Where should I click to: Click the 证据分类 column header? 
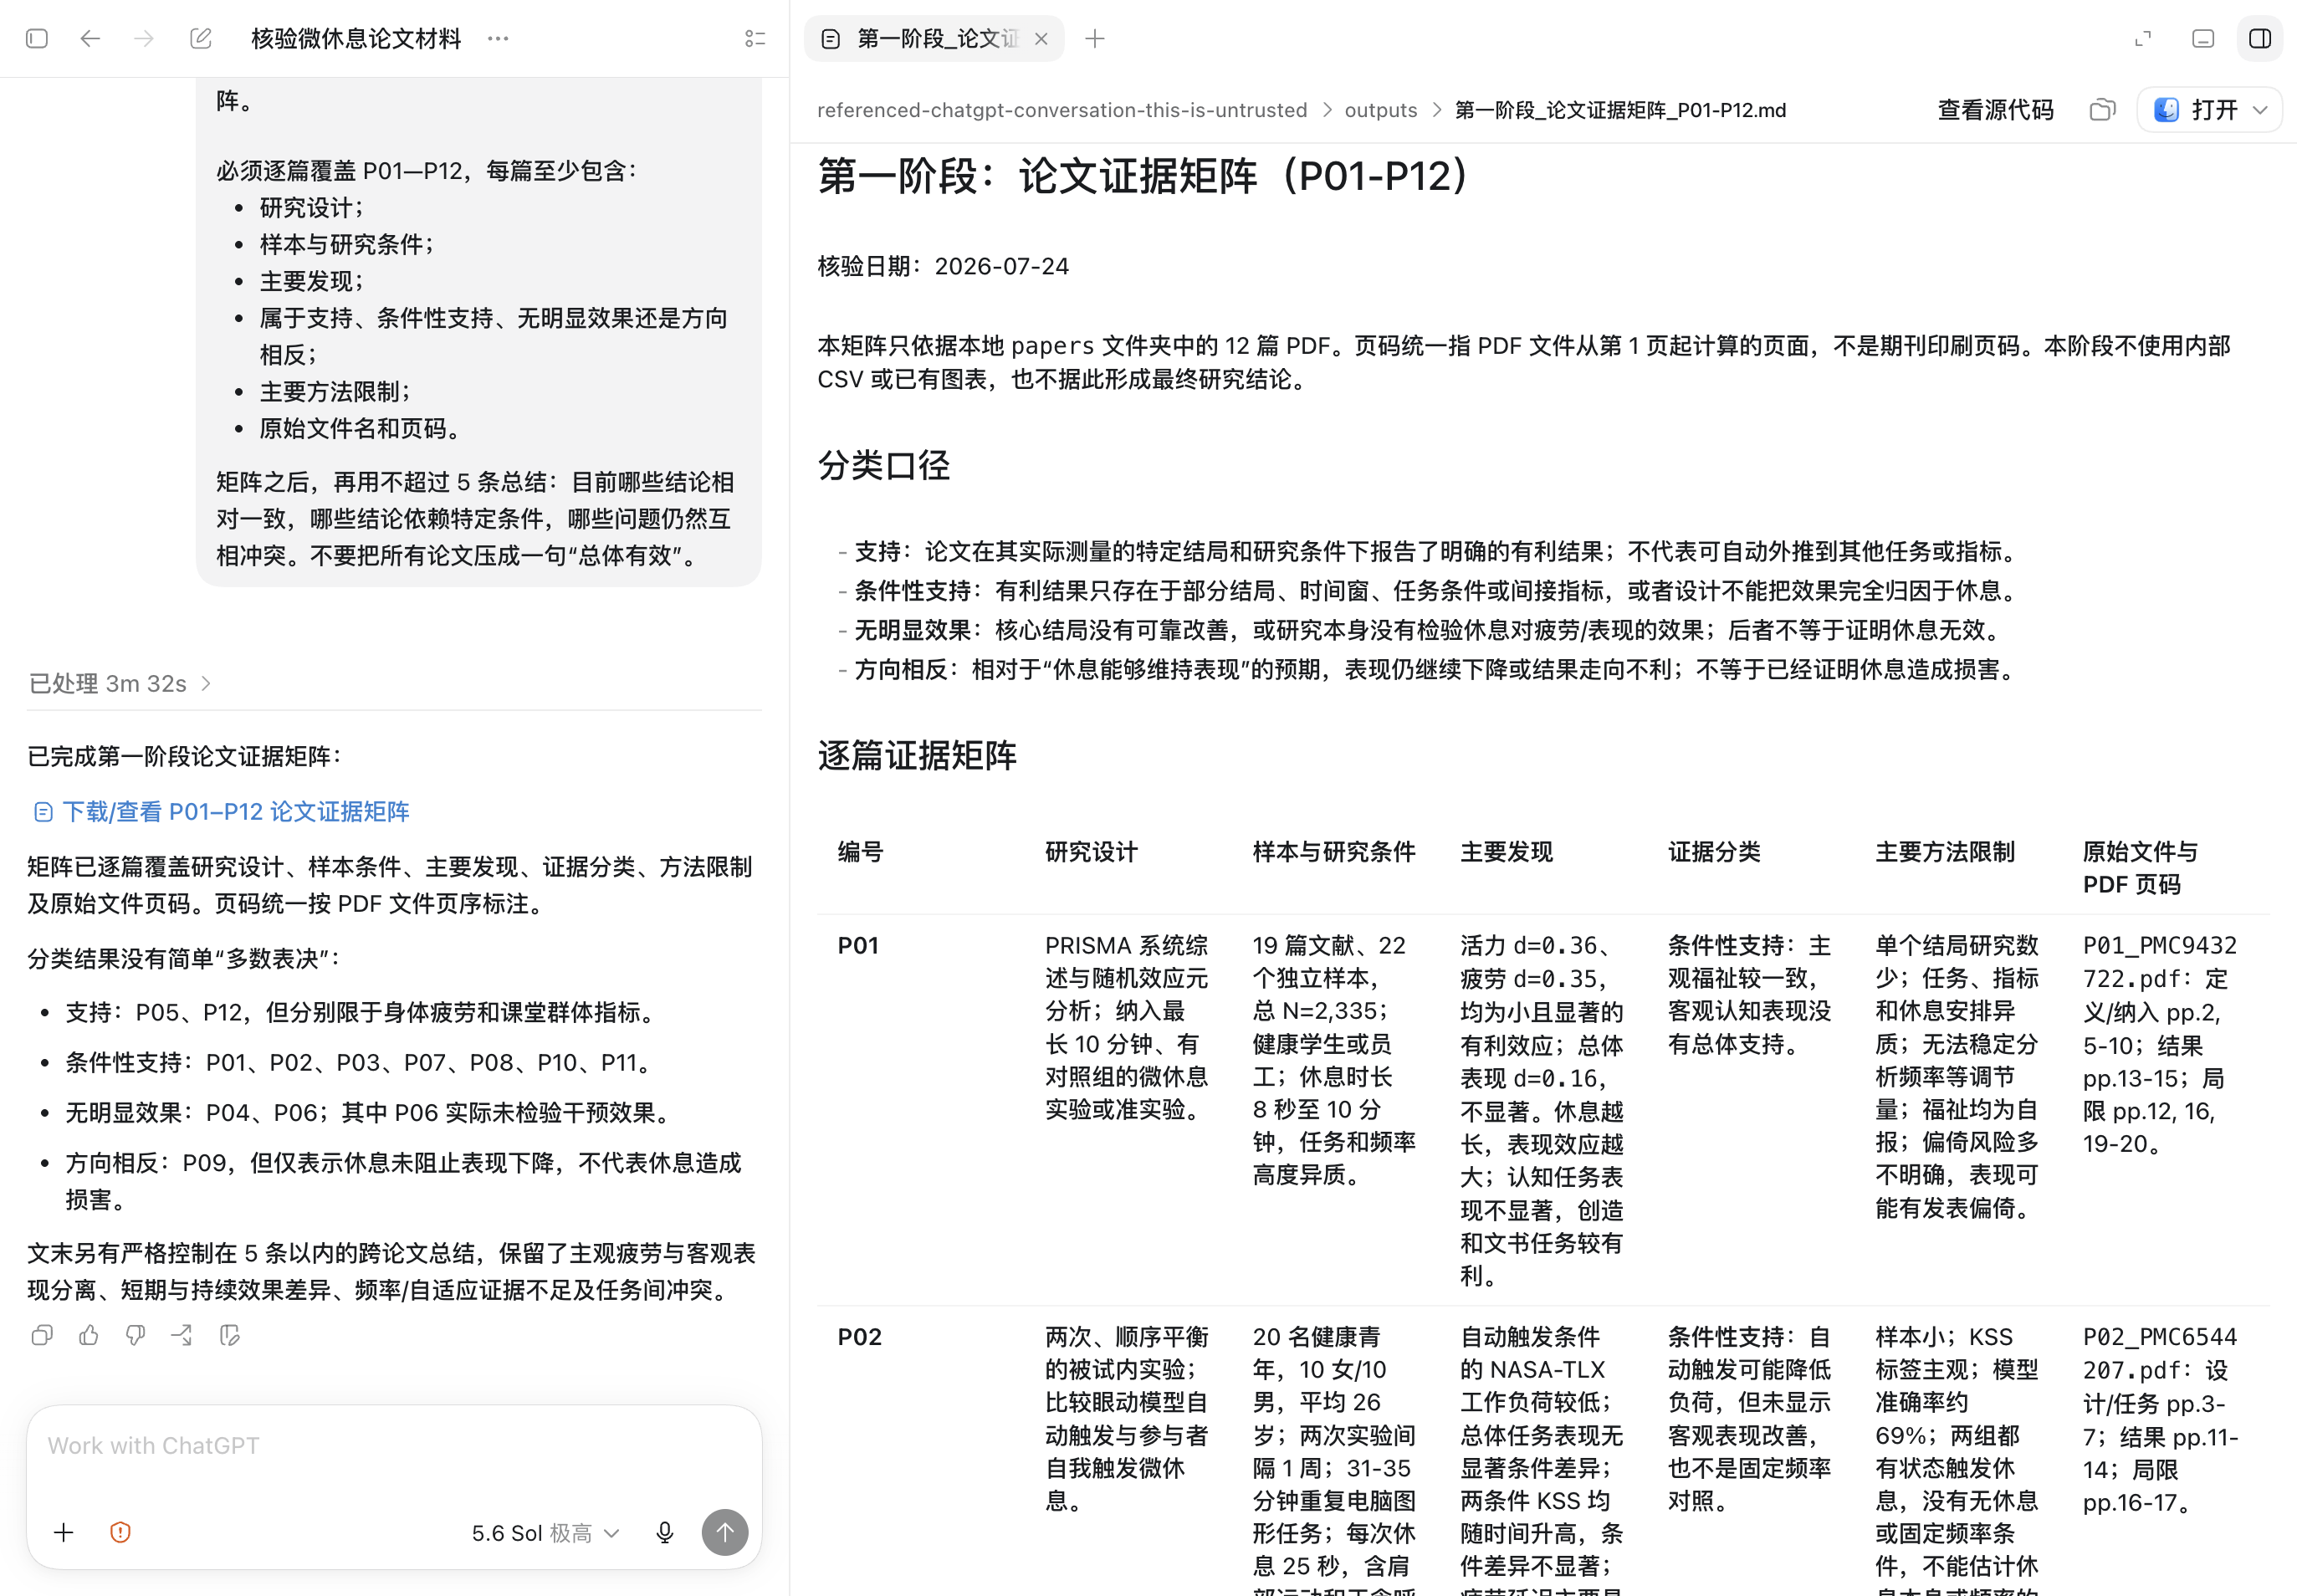1714,852
